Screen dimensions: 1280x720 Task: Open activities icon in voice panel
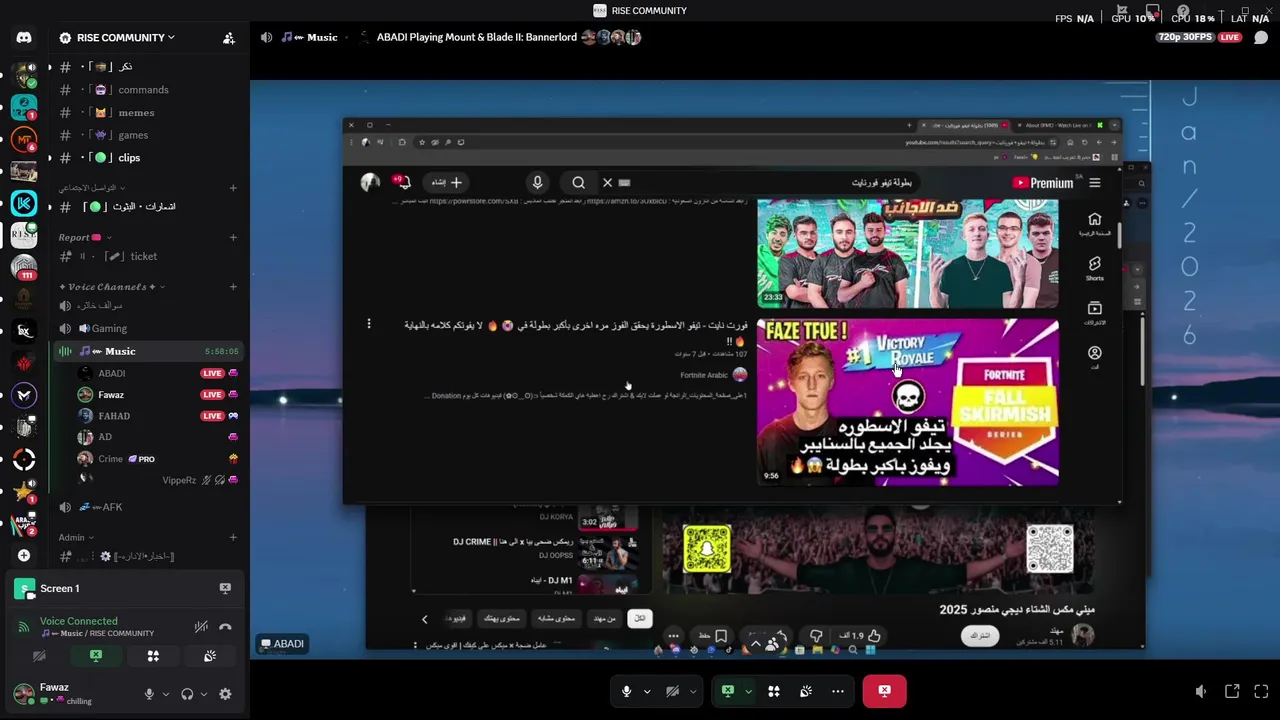tap(153, 656)
